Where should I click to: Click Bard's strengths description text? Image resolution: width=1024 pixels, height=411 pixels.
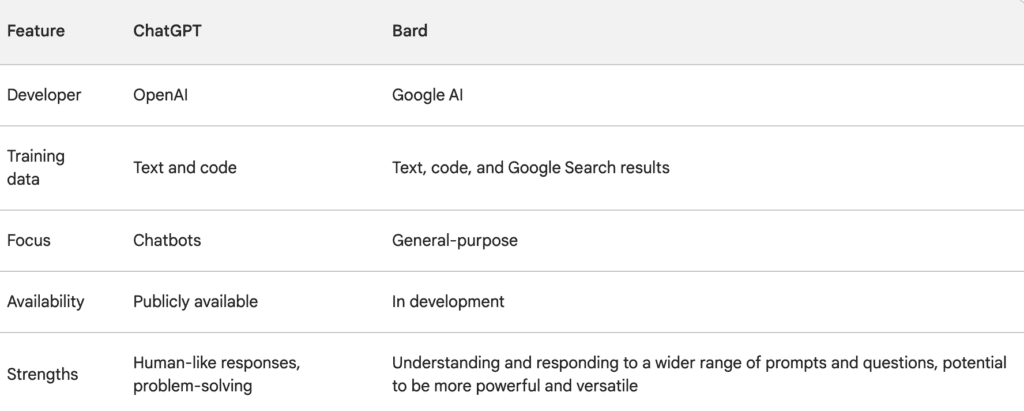[x=698, y=363]
